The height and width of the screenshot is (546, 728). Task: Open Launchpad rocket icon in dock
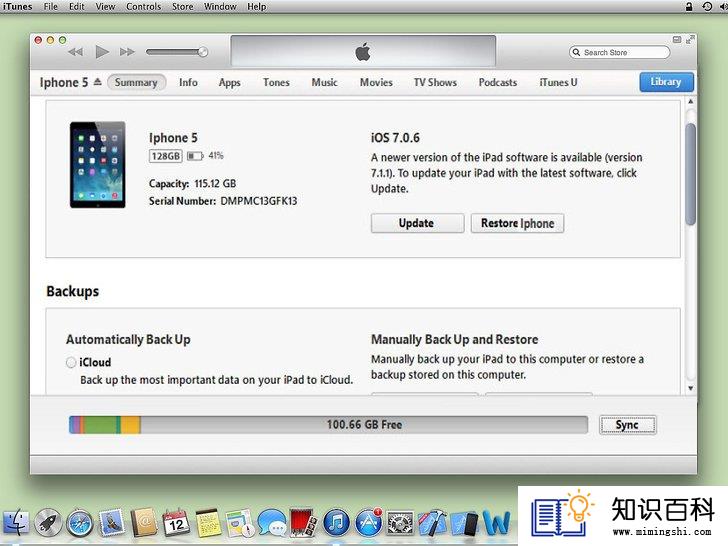click(x=48, y=522)
